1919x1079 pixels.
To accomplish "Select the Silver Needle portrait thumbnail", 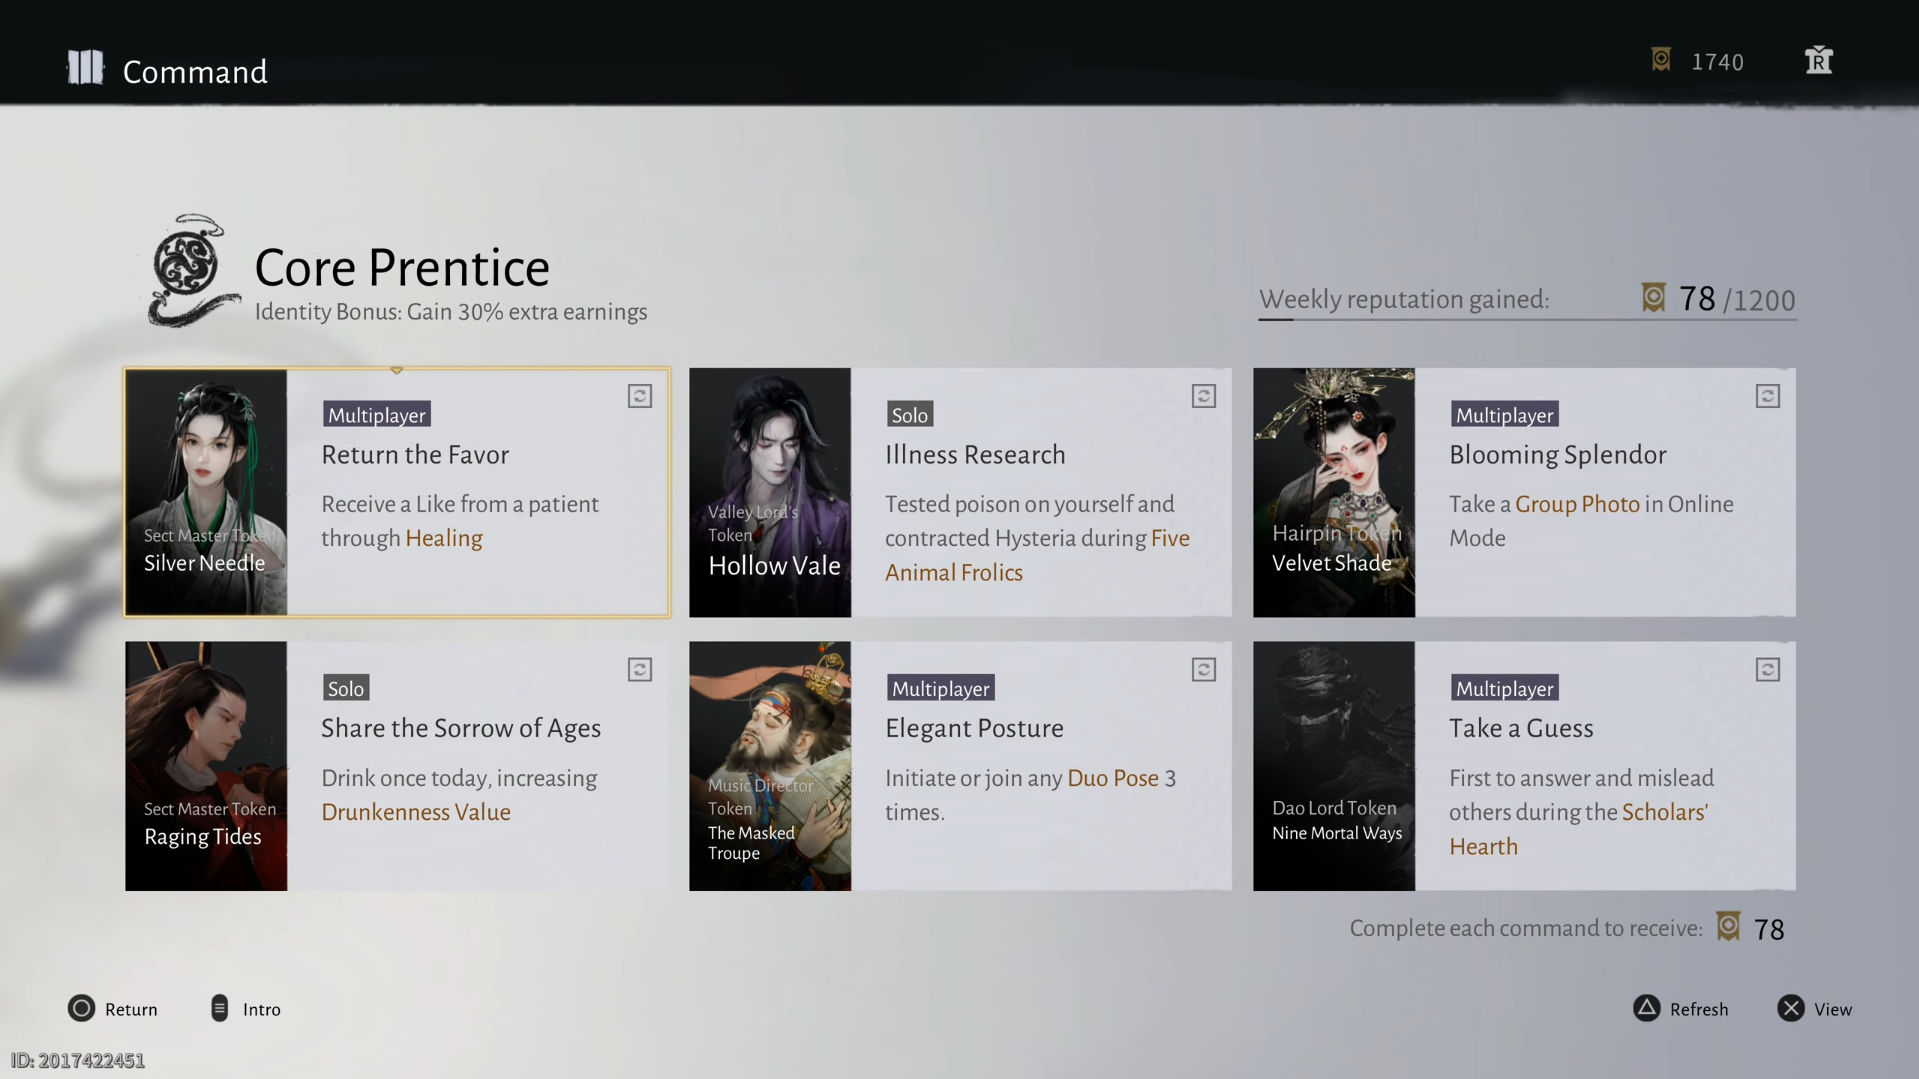I will [x=206, y=492].
